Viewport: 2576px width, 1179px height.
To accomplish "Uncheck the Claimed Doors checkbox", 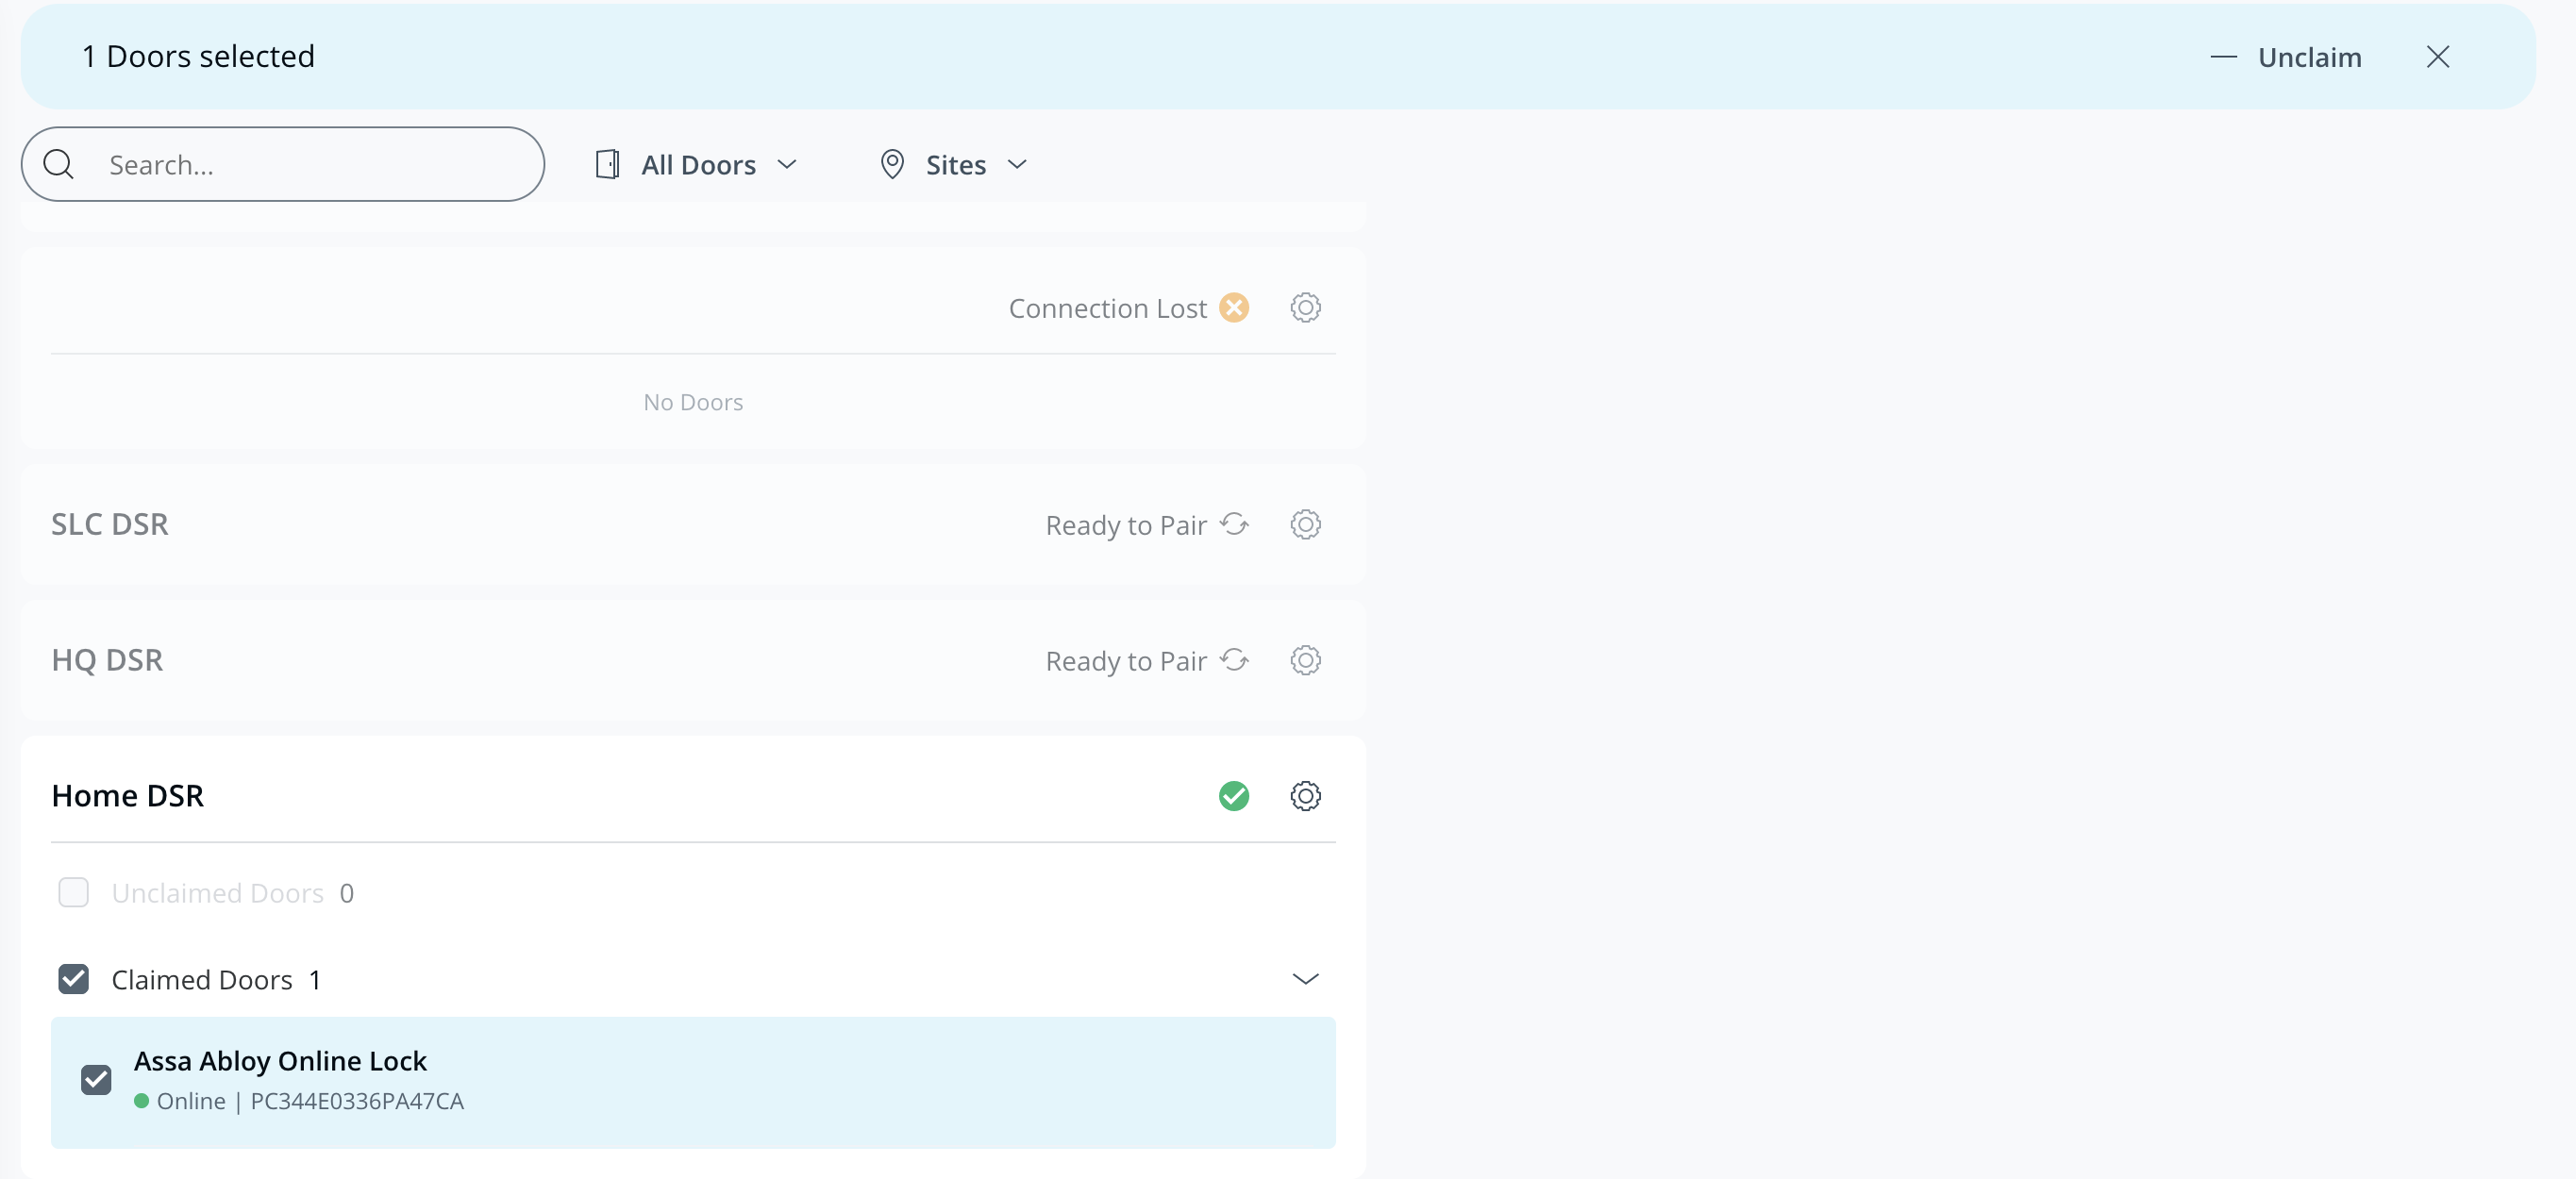I will pyautogui.click(x=73, y=979).
